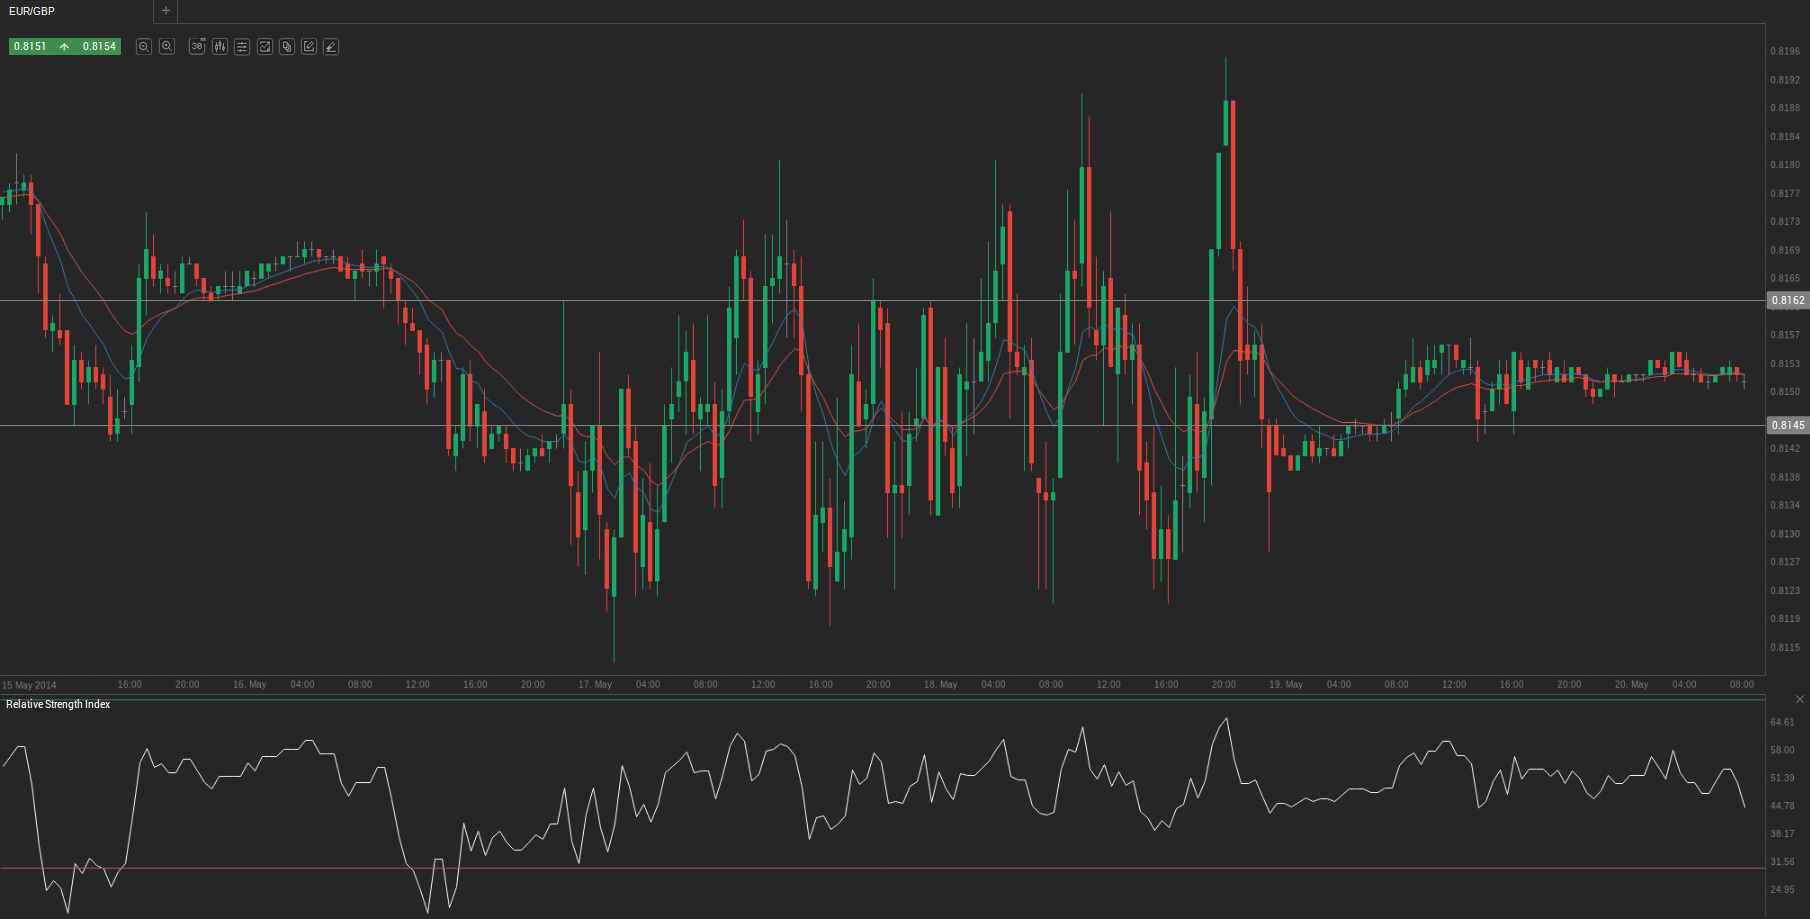
Task: Click the copy chart icon
Action: 287,47
